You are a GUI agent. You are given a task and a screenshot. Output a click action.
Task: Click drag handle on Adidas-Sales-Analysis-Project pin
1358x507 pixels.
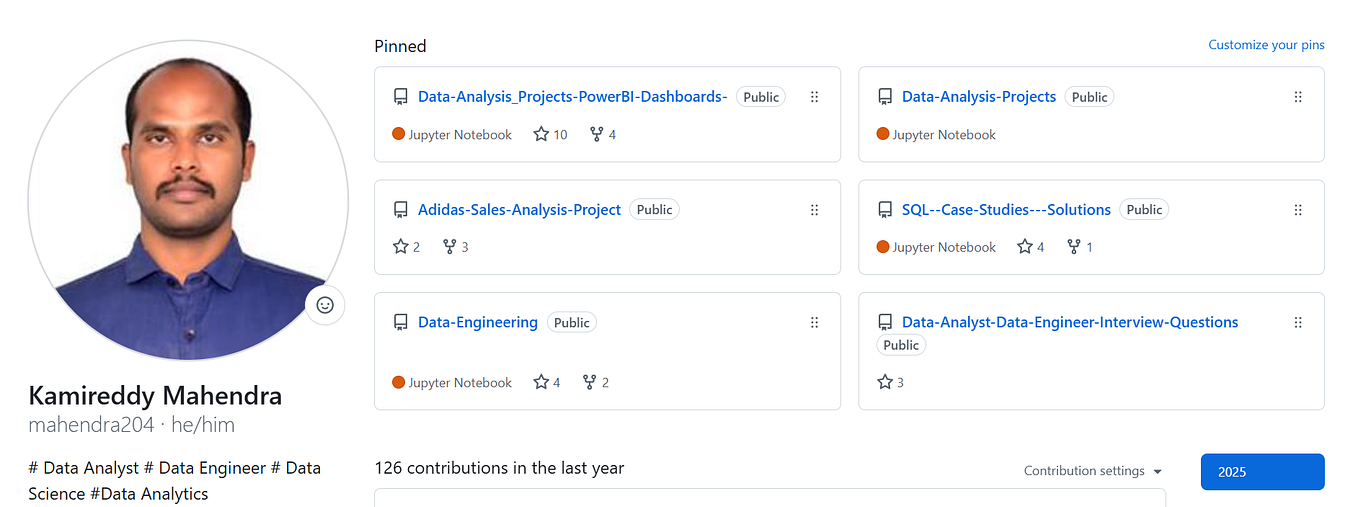coord(814,210)
